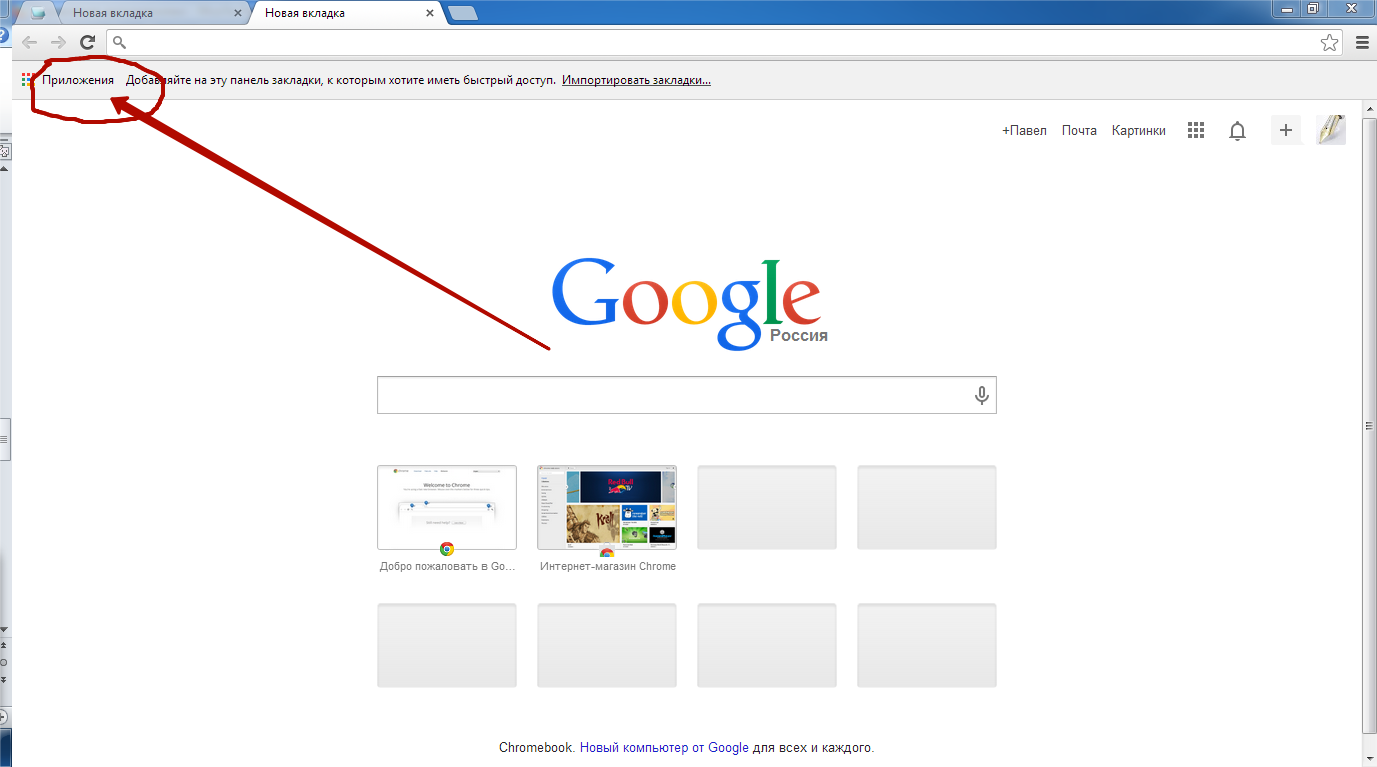Close the active Новая вкладка tab

tap(430, 14)
